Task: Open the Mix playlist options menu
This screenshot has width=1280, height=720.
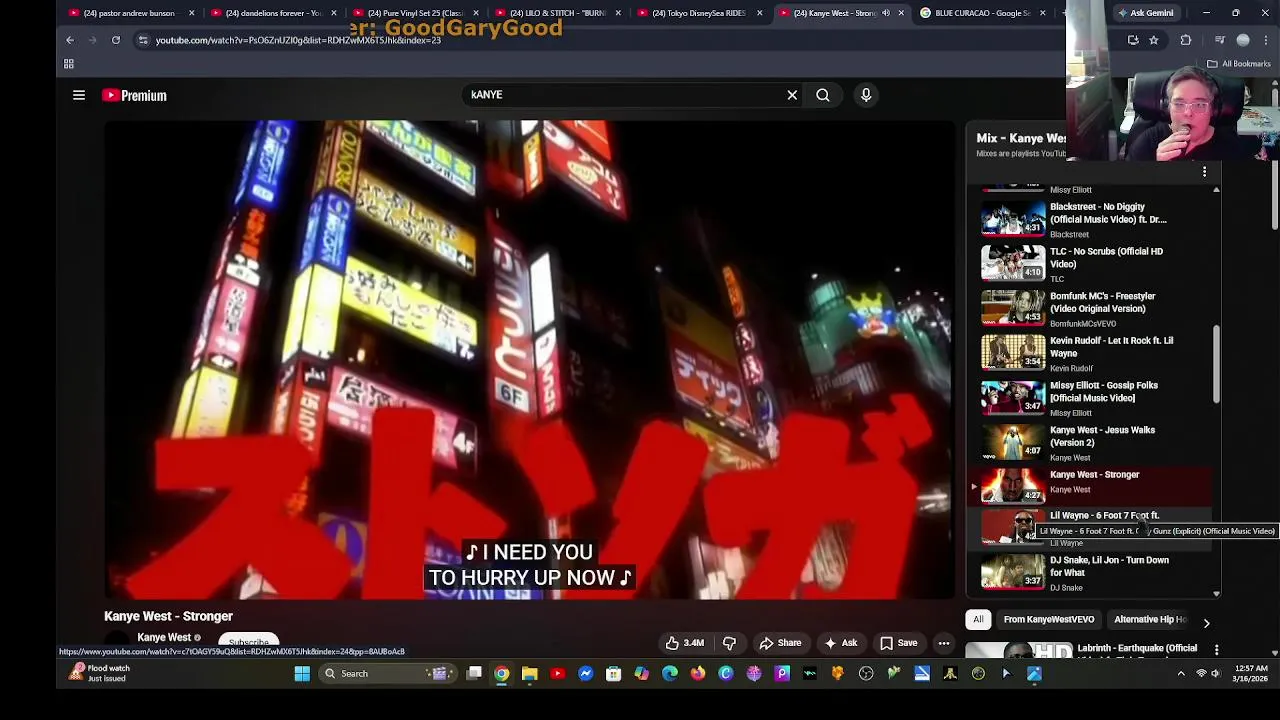Action: point(1204,172)
